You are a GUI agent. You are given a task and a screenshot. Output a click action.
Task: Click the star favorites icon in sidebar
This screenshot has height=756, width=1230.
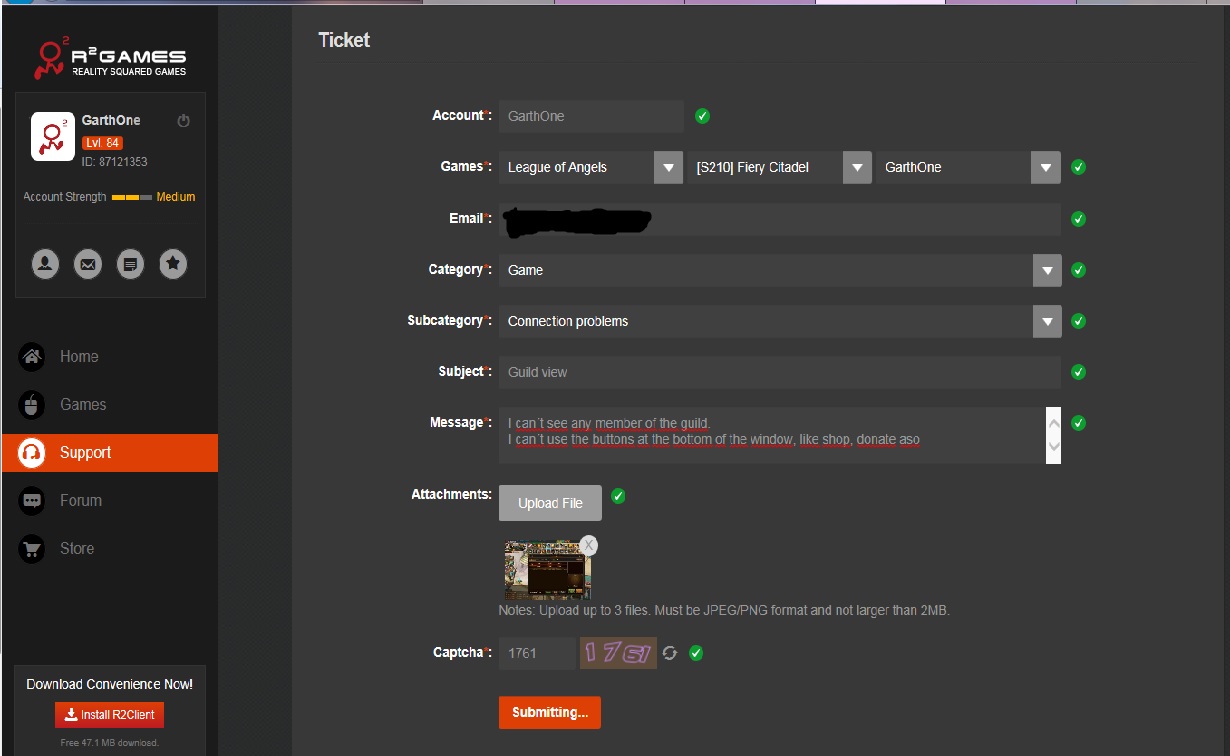tap(173, 264)
